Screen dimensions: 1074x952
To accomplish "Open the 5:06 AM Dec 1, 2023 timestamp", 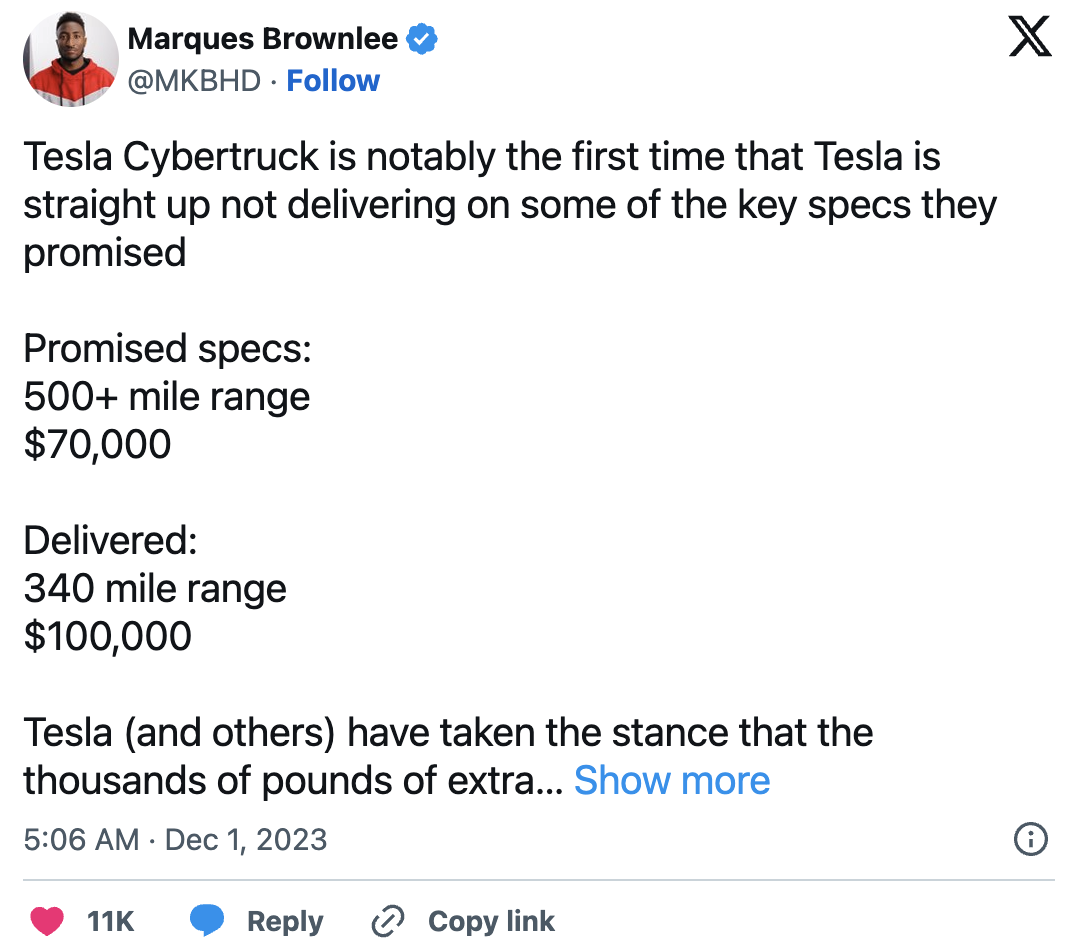I will coord(175,839).
